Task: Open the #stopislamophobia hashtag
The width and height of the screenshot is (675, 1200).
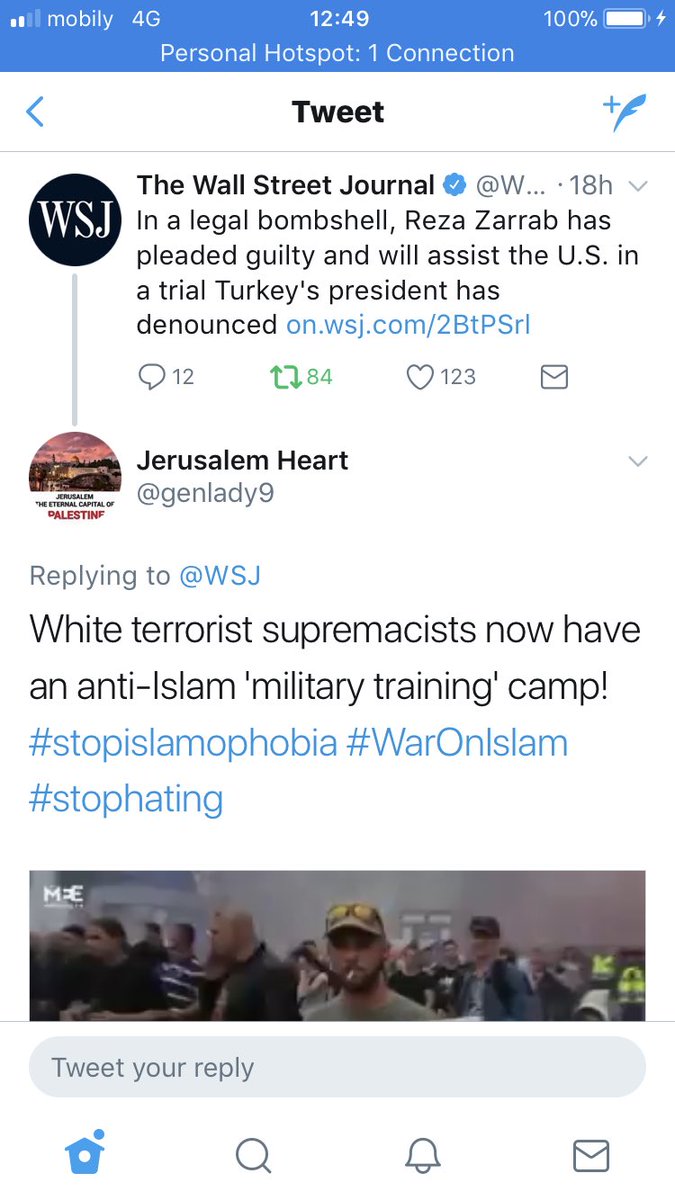Action: [183, 745]
